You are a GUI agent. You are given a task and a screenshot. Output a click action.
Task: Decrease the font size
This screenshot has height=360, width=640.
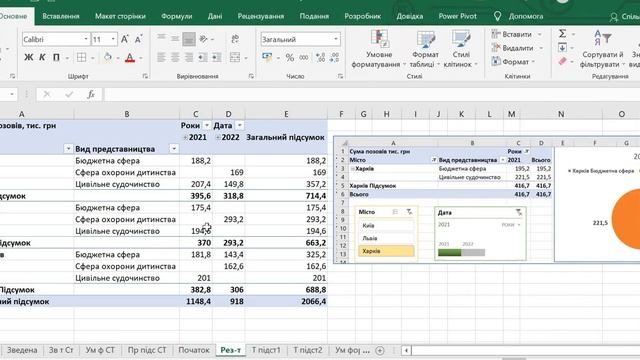pos(138,39)
